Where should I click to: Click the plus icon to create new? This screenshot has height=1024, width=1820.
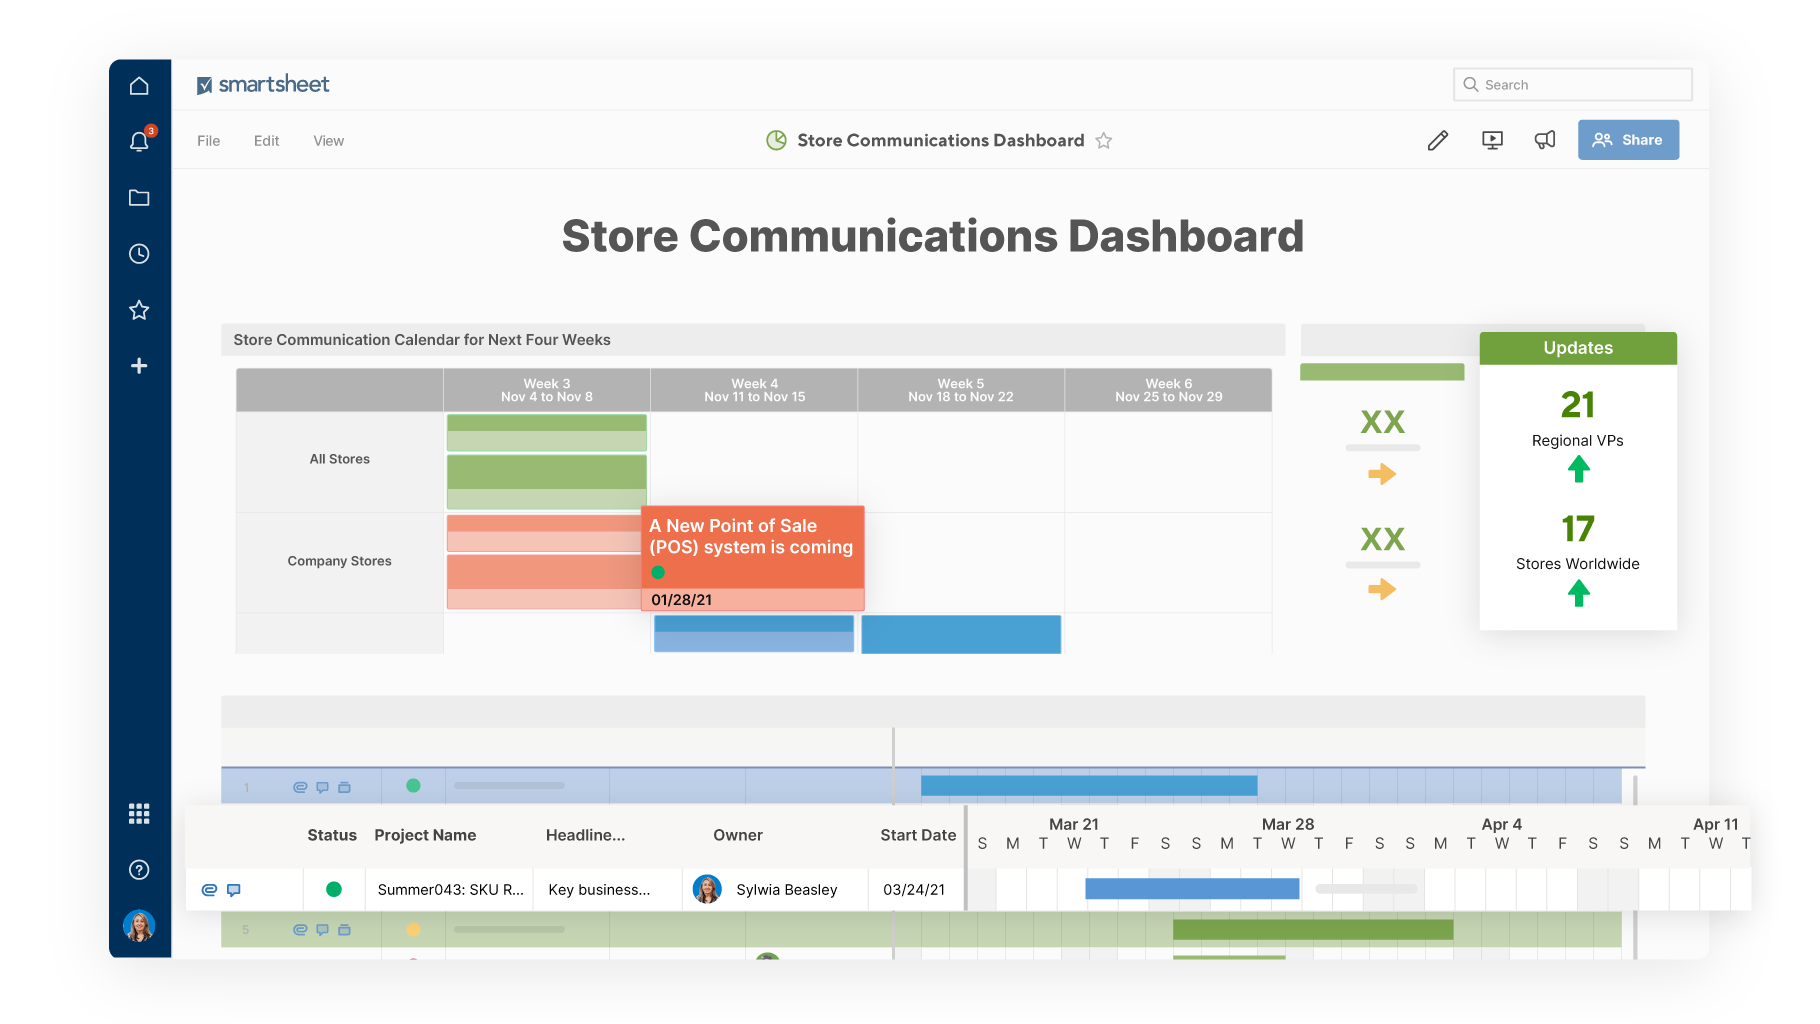(x=139, y=366)
